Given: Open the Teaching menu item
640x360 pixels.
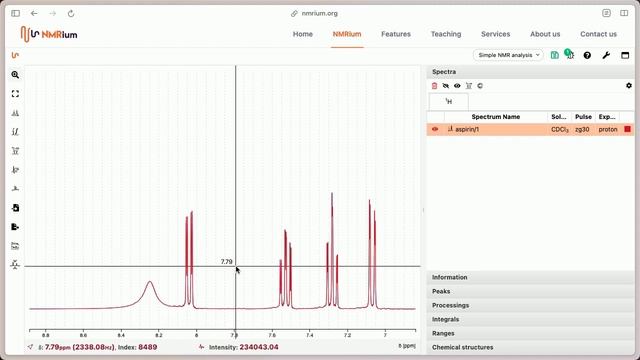Looking at the screenshot, I should (x=446, y=34).
